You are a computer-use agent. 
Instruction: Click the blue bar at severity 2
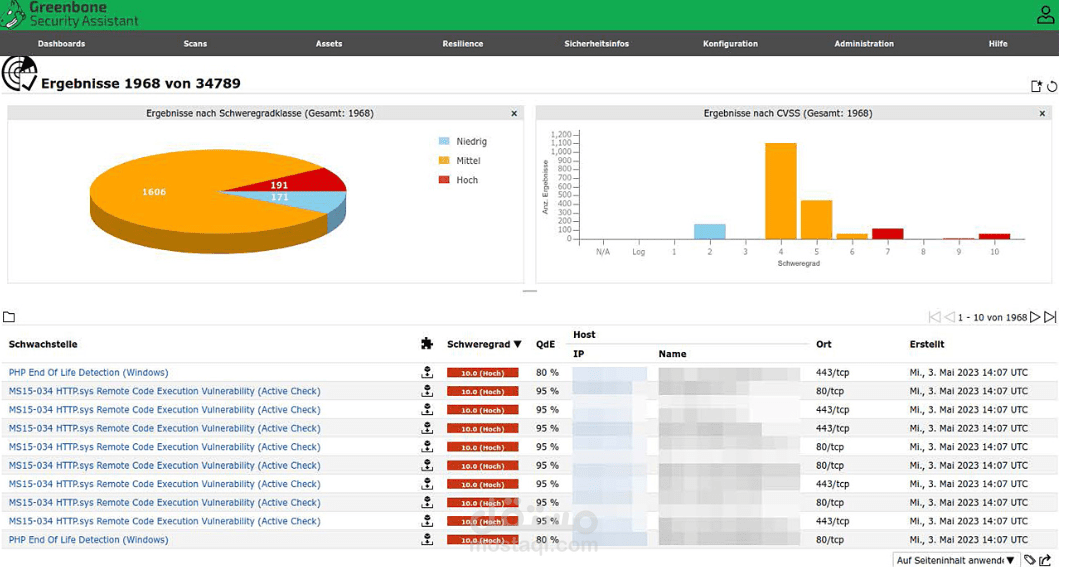click(x=710, y=232)
